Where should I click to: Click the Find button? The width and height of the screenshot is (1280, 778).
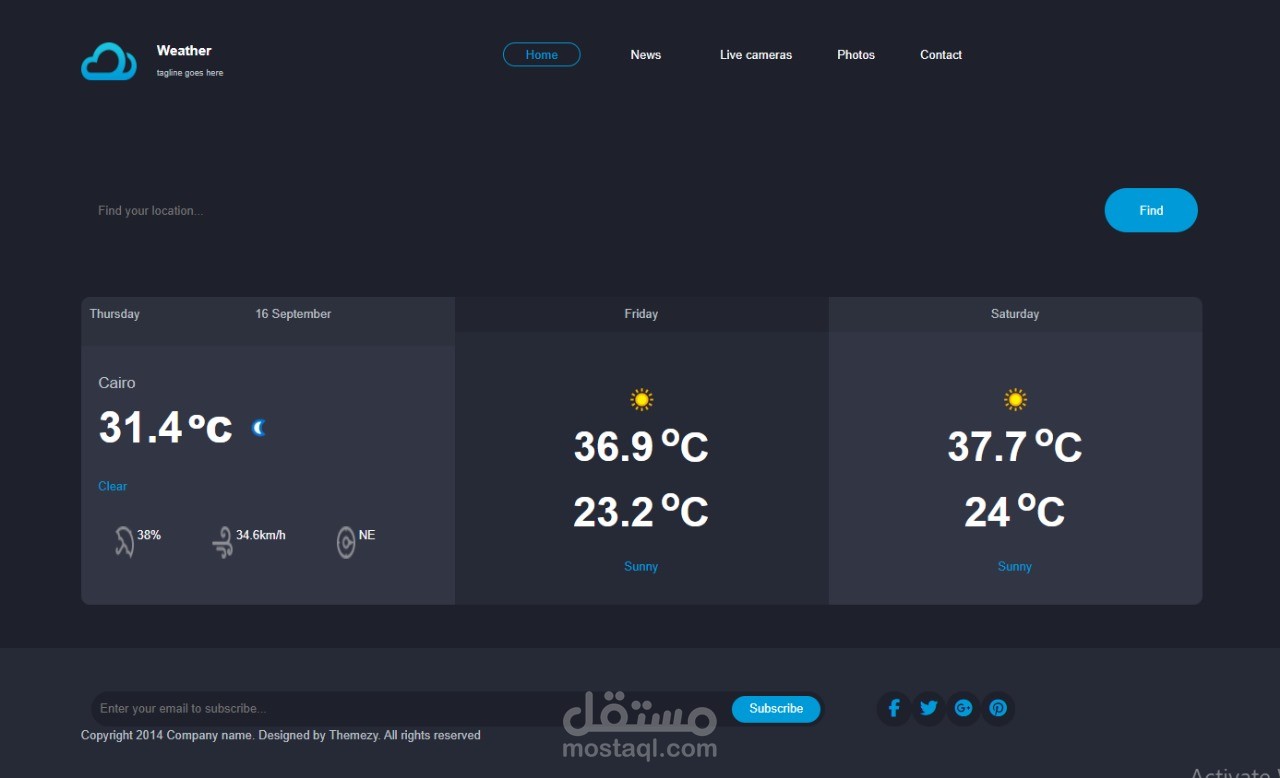(x=1151, y=210)
